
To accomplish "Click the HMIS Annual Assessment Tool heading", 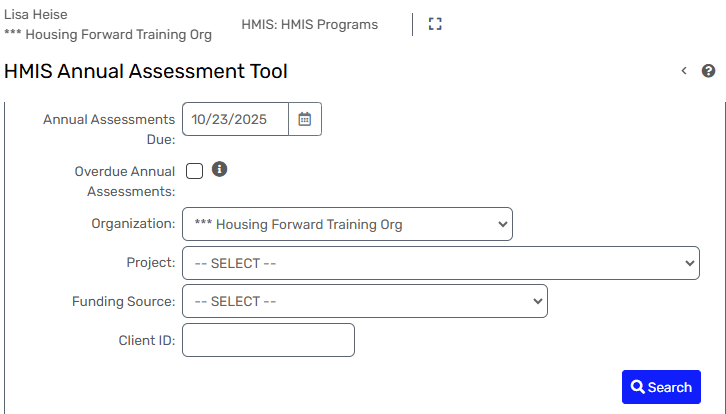I will pyautogui.click(x=146, y=71).
